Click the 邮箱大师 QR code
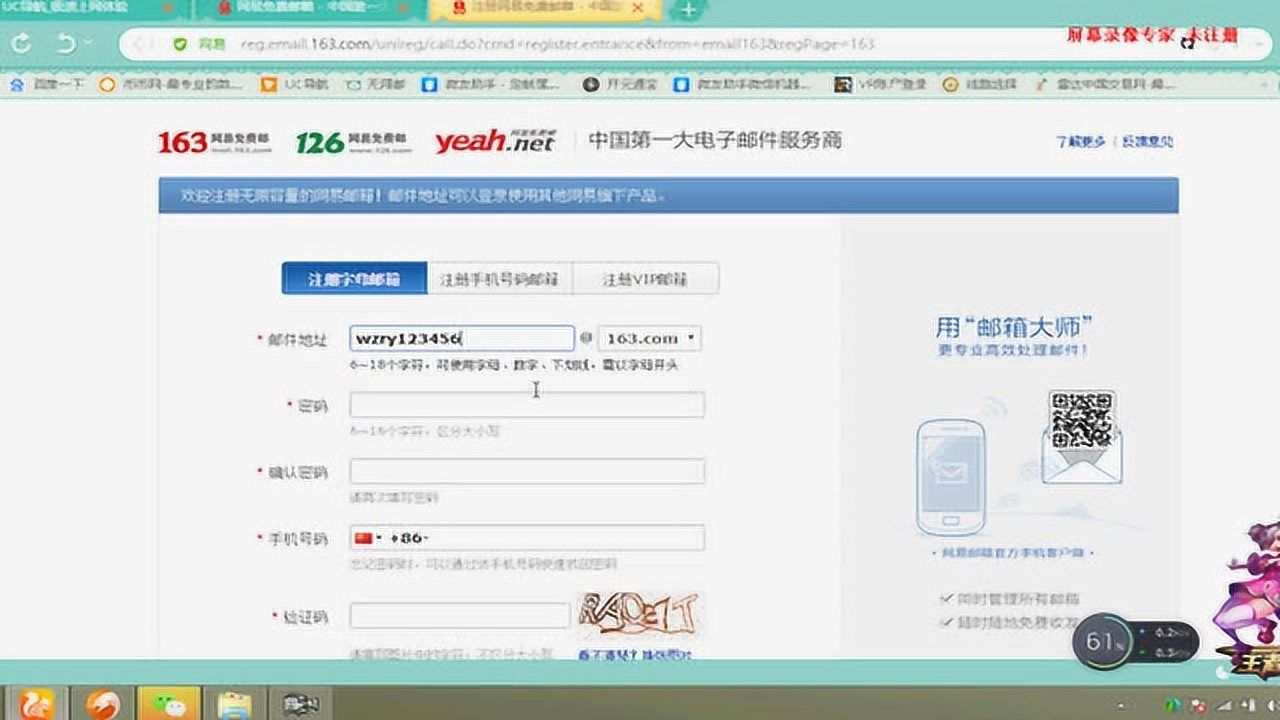This screenshot has height=720, width=1280. [x=1081, y=420]
